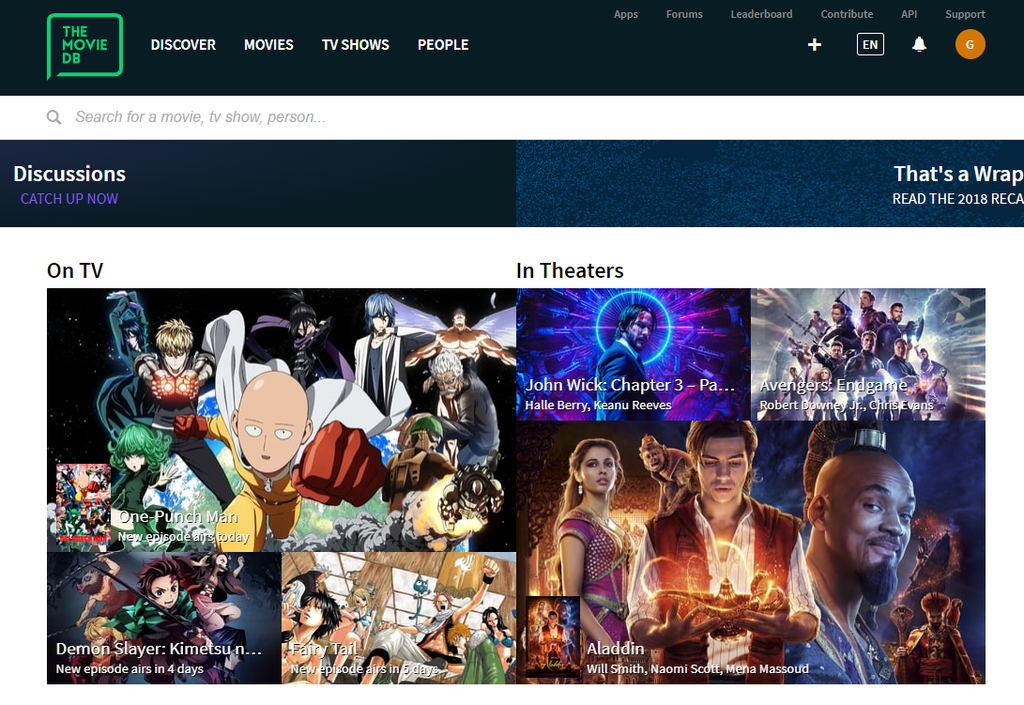The image size is (1024, 705).
Task: Open the Support link
Action: pos(965,14)
